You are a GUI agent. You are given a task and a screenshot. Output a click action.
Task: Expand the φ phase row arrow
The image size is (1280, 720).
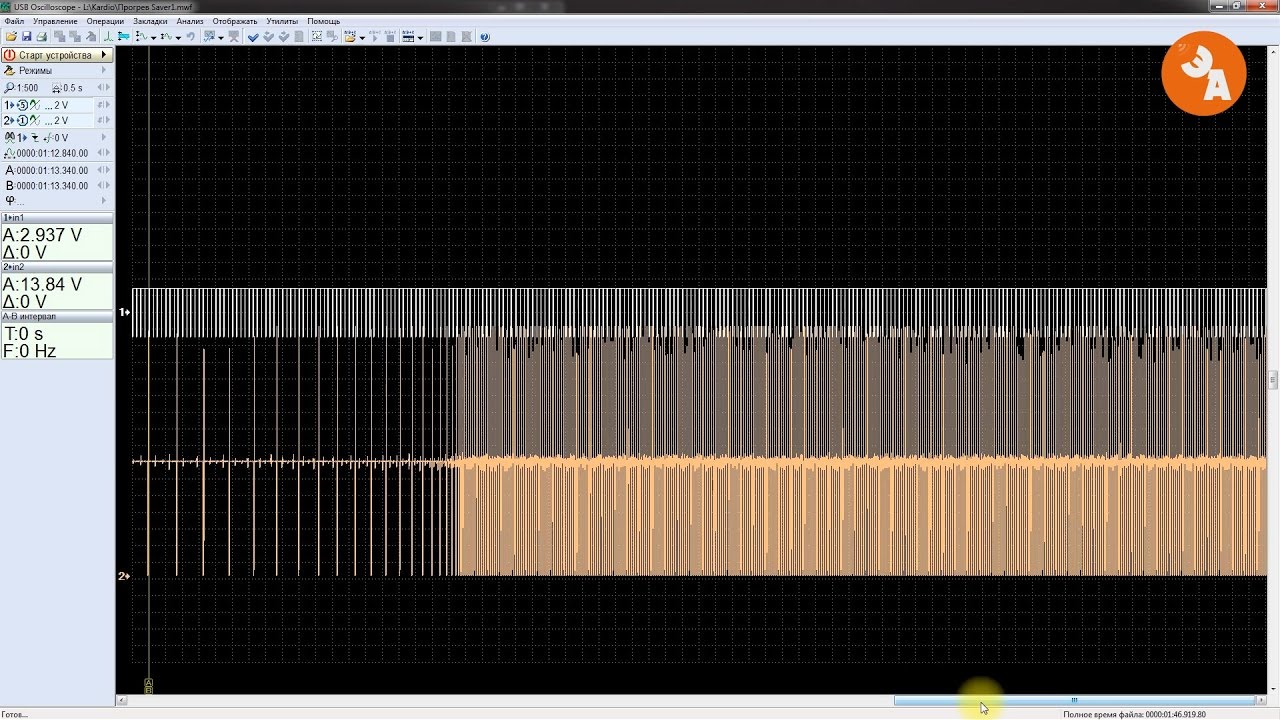click(104, 200)
